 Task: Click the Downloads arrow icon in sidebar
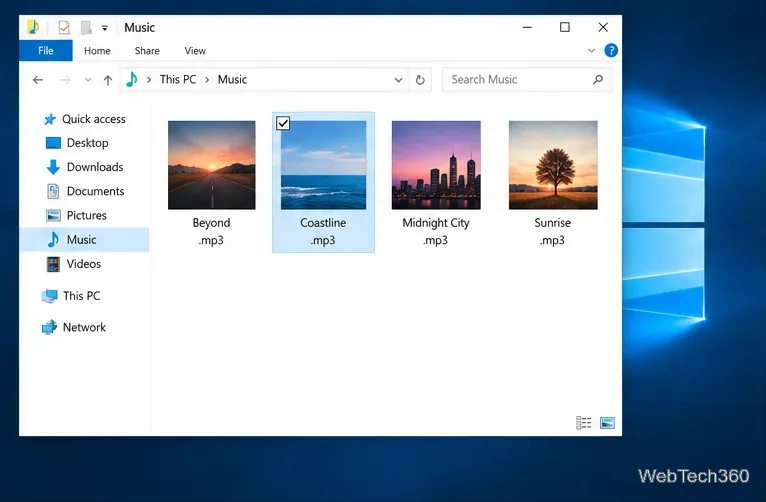[x=53, y=167]
